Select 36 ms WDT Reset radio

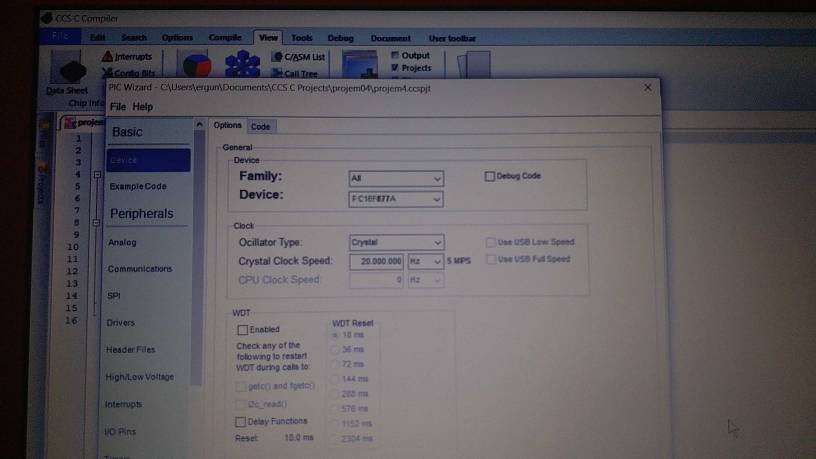coord(336,350)
